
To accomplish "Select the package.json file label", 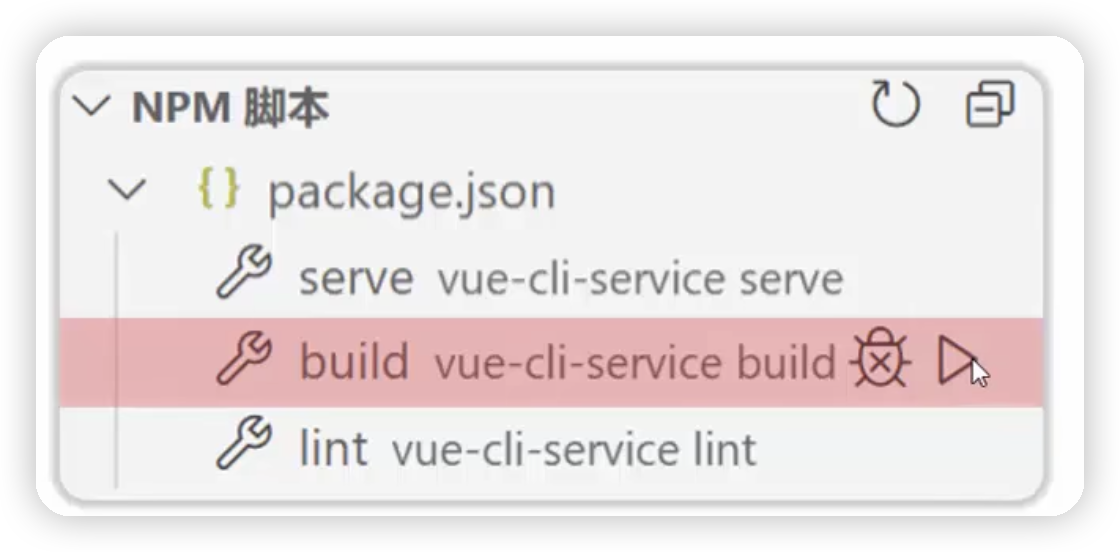I will click(x=411, y=193).
